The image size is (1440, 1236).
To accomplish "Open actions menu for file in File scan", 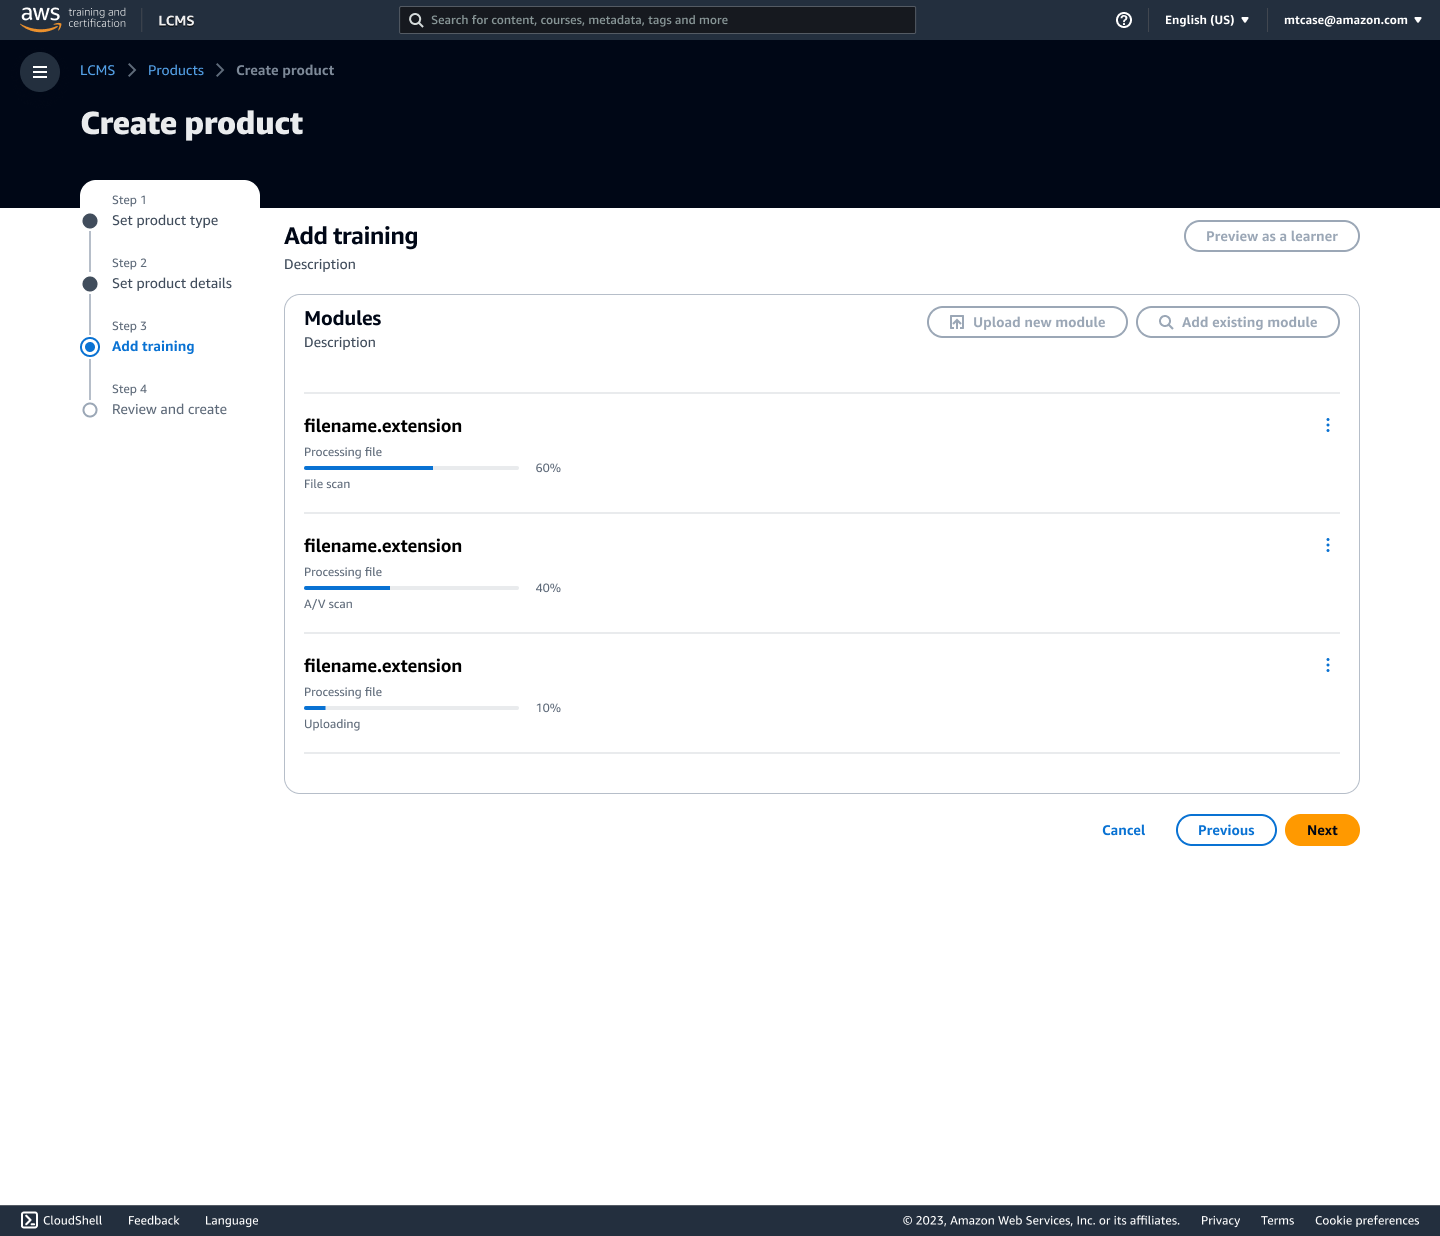I will pyautogui.click(x=1328, y=425).
